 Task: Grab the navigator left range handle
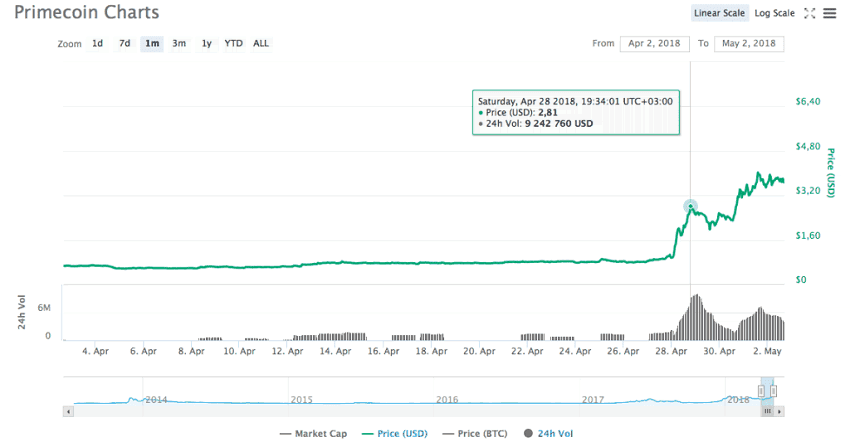762,391
